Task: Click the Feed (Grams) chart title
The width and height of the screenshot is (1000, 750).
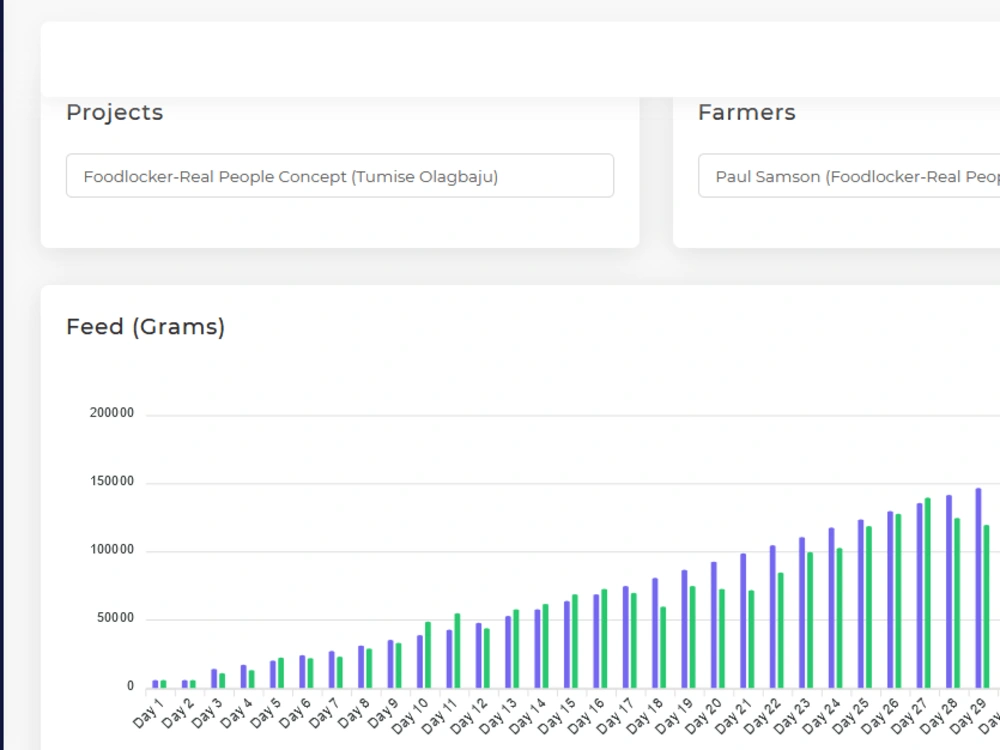Action: (x=145, y=327)
